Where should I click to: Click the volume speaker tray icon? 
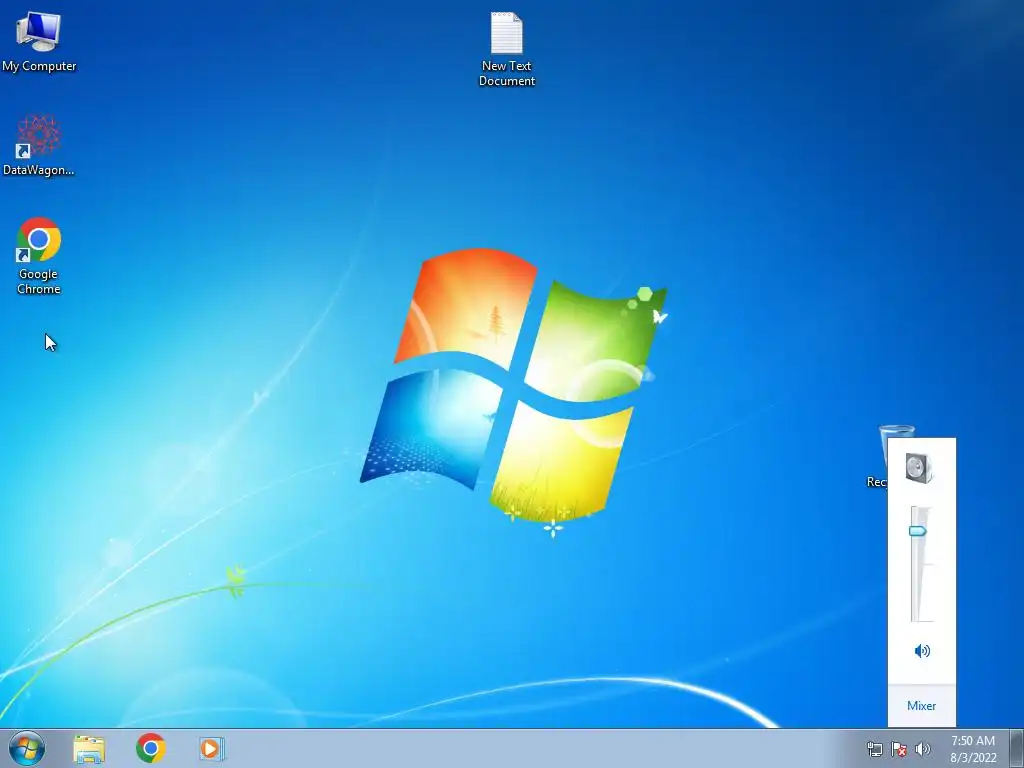click(x=923, y=749)
